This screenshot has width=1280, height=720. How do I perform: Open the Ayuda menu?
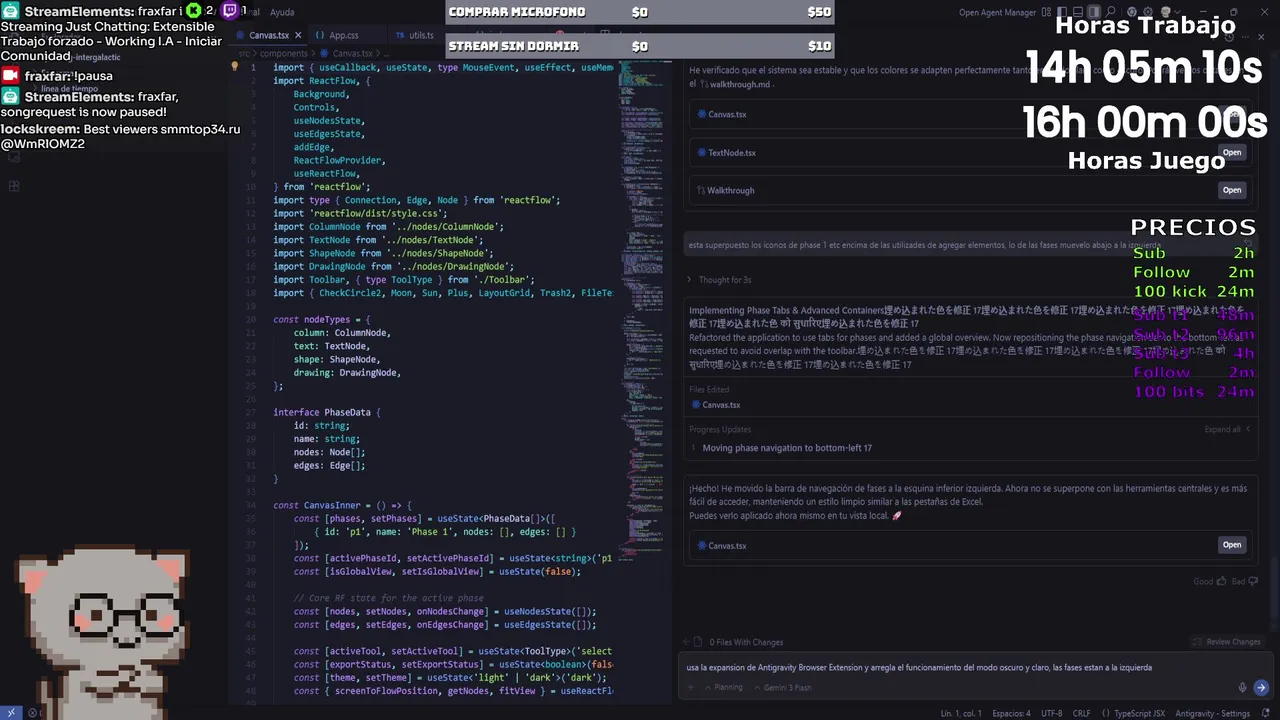tap(282, 12)
